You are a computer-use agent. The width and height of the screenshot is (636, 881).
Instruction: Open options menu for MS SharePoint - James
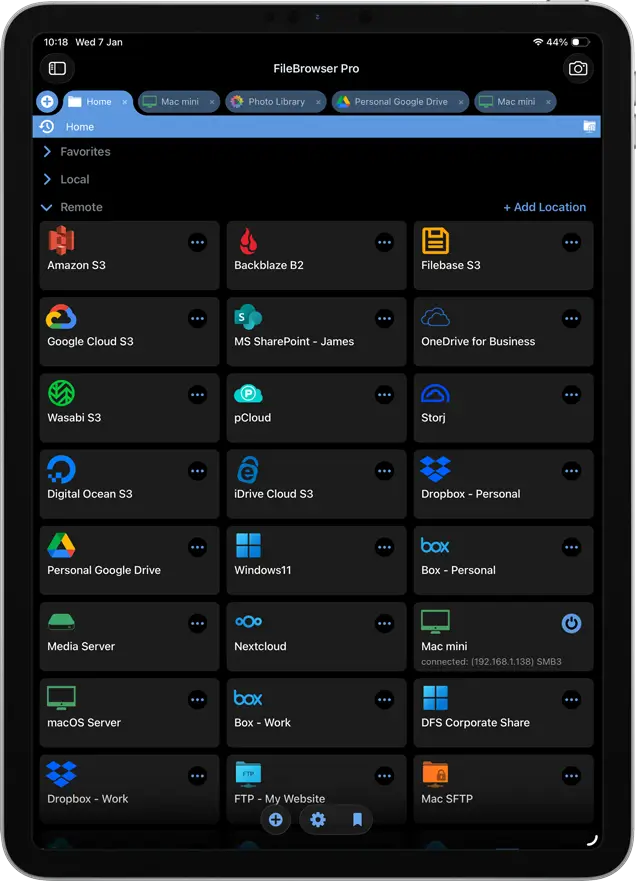pos(384,319)
